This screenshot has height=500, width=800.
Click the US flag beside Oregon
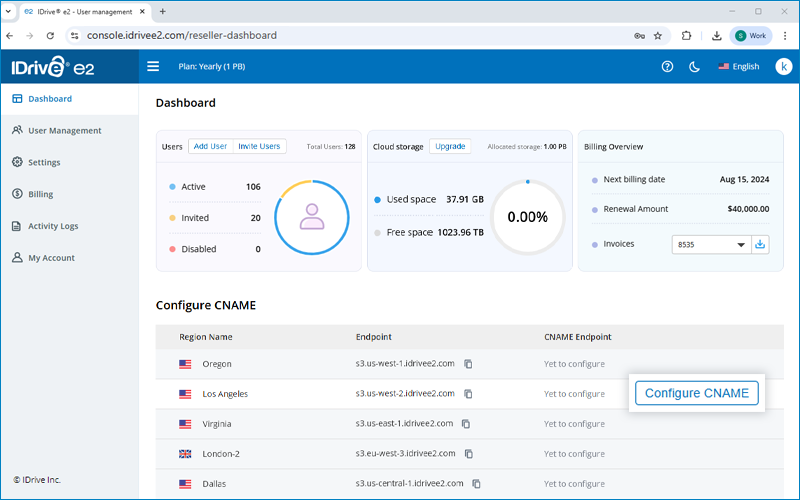(185, 364)
